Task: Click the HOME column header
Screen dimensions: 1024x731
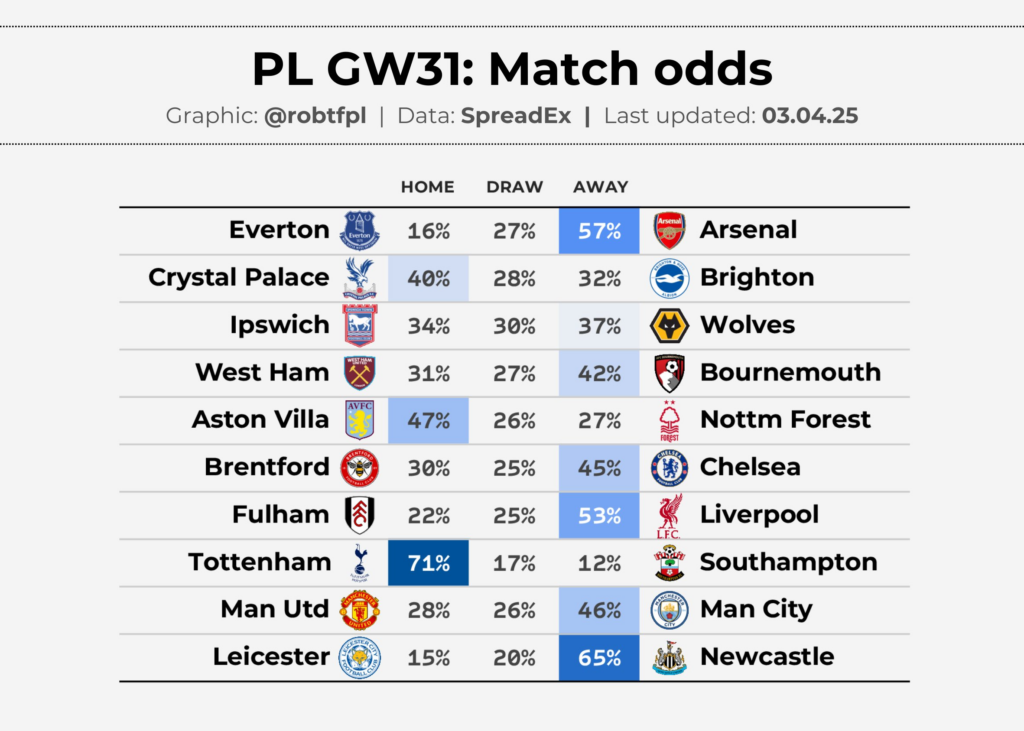Action: pyautogui.click(x=427, y=187)
